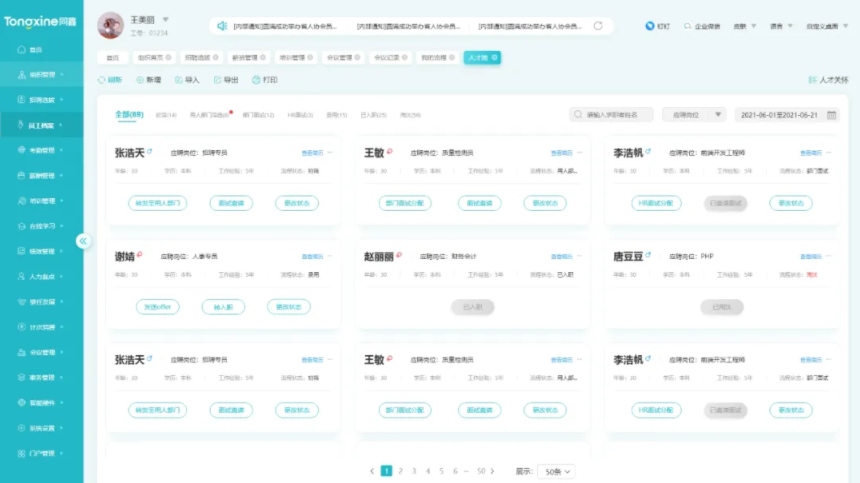
Task: Click the 新增 add icon
Action: pos(140,79)
